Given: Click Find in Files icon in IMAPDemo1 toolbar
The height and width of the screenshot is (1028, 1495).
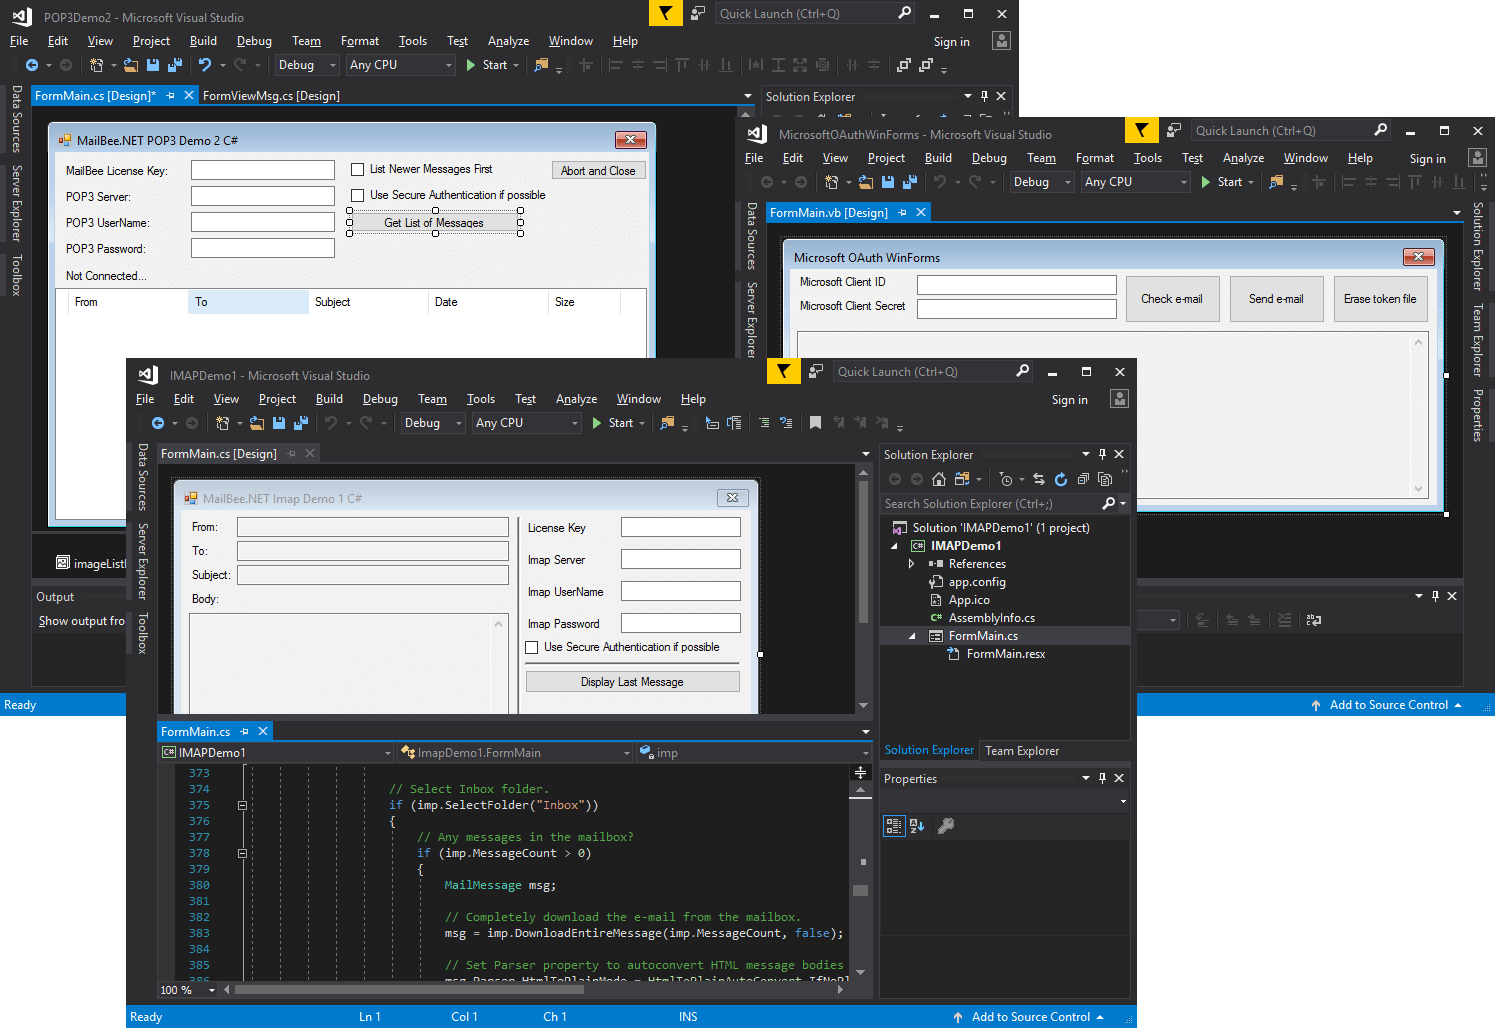Looking at the screenshot, I should tap(667, 423).
